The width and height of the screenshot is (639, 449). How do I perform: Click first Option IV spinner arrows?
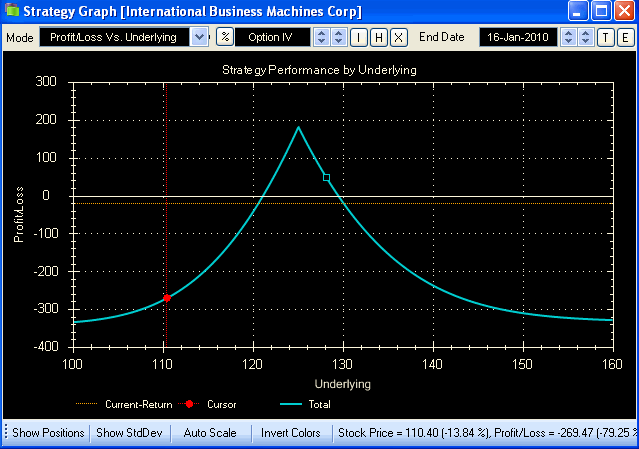(x=321, y=37)
